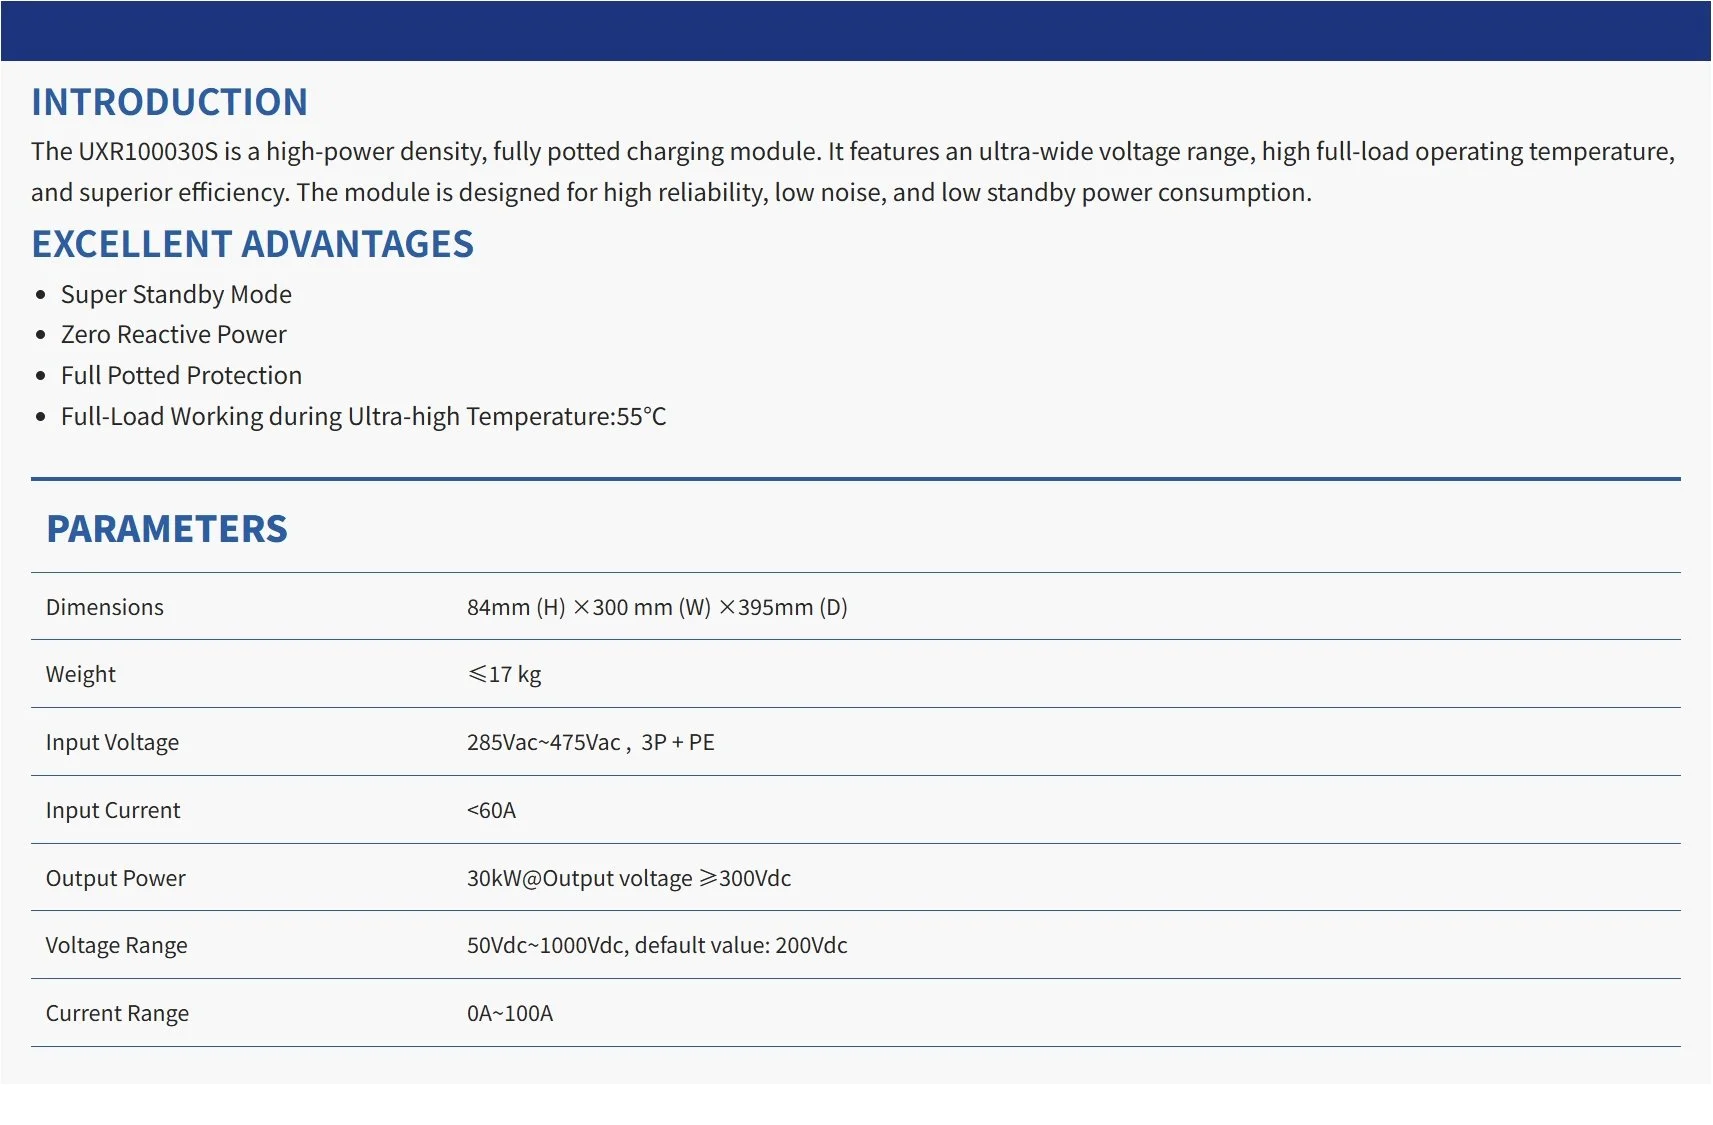The width and height of the screenshot is (1713, 1125).
Task: Click the 'Voltage Range' row label
Action: click(x=116, y=945)
